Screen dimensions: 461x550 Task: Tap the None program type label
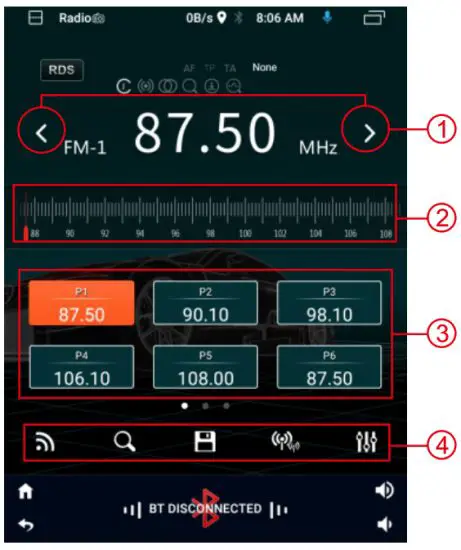point(265,67)
